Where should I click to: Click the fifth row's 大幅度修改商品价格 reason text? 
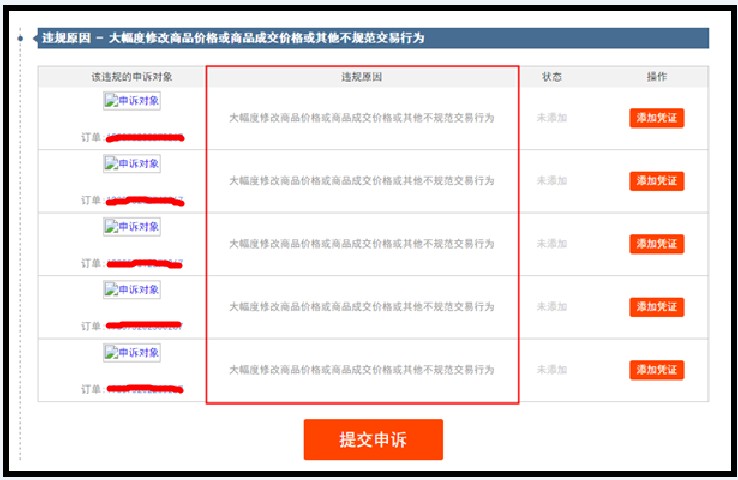click(361, 370)
